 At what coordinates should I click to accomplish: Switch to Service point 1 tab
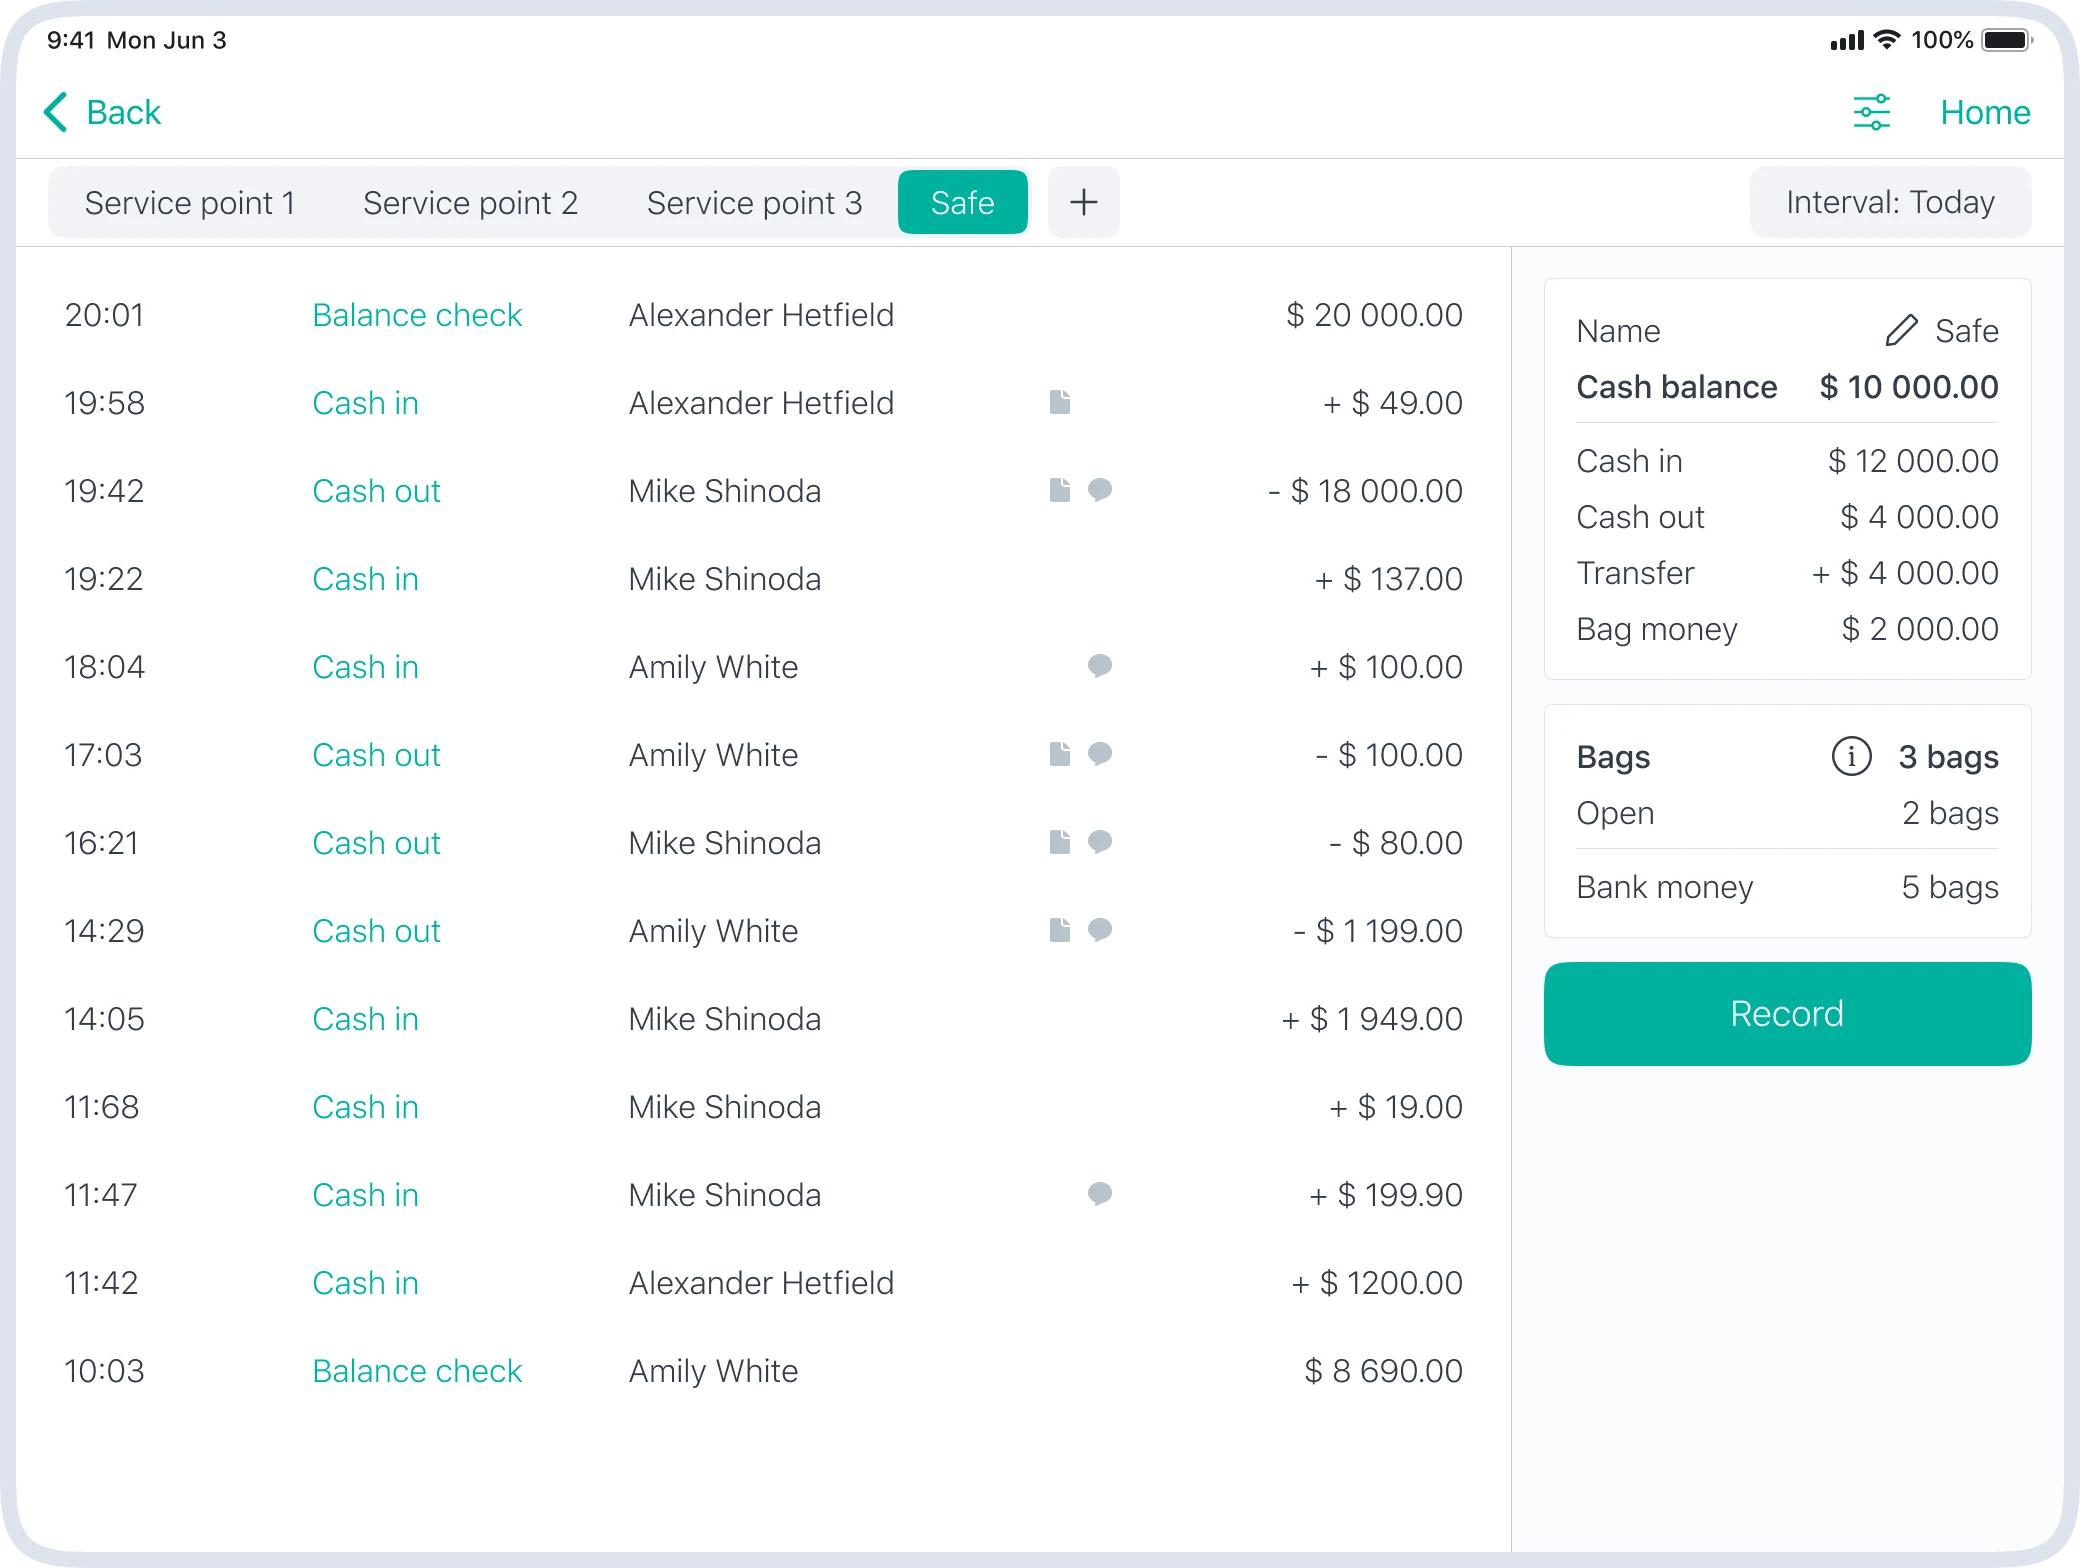(x=190, y=203)
